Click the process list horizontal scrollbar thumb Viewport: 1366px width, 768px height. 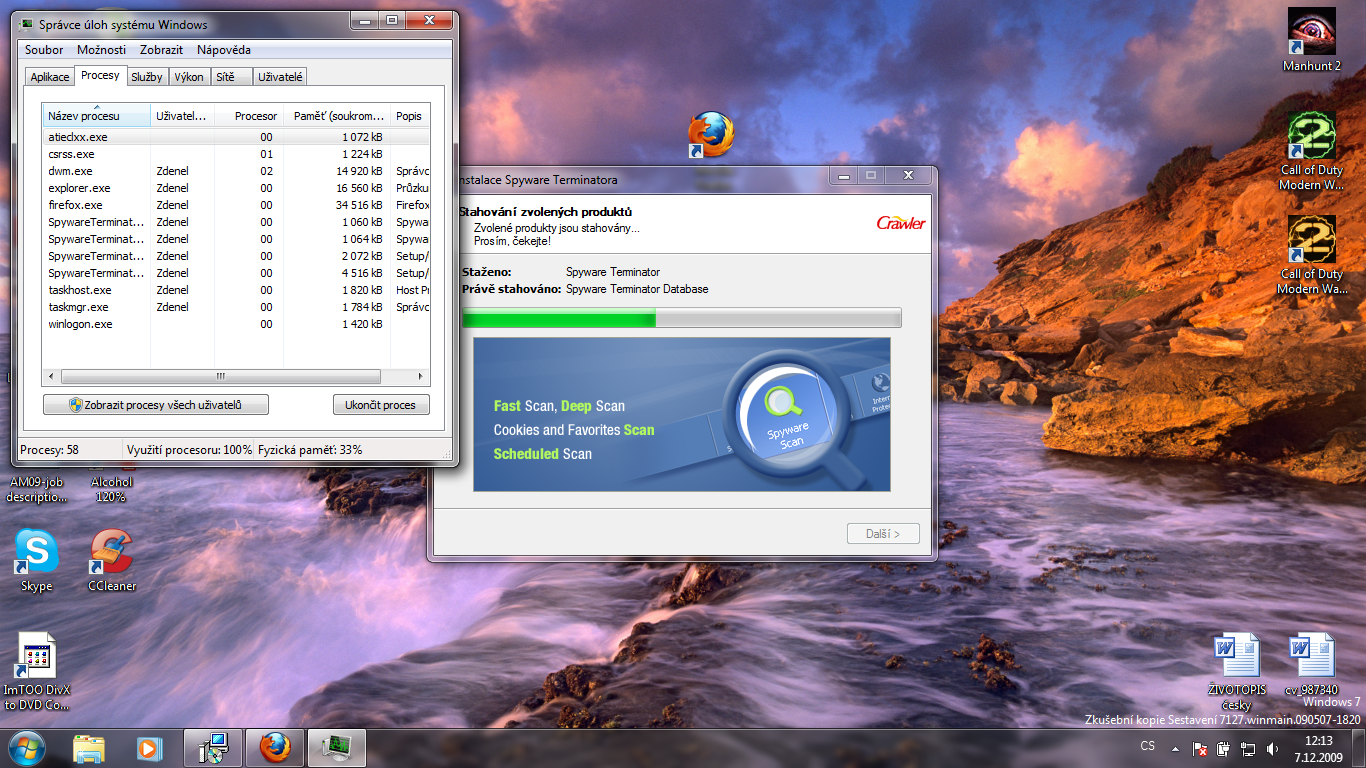[x=220, y=377]
